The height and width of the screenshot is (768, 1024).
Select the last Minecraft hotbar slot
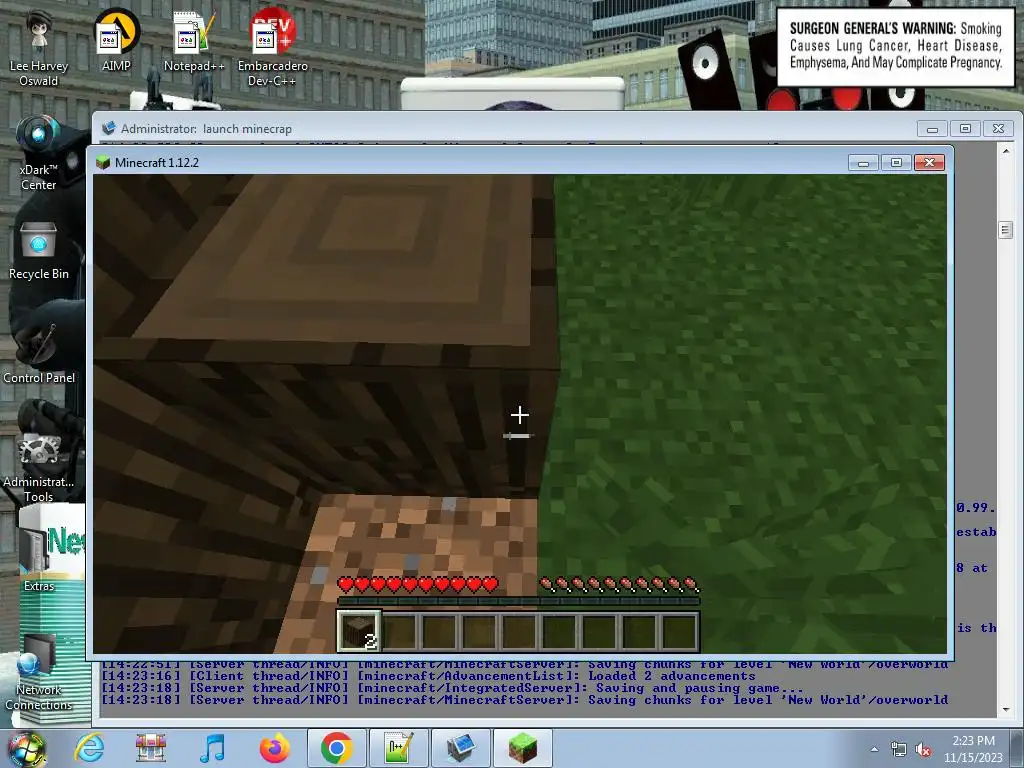679,631
